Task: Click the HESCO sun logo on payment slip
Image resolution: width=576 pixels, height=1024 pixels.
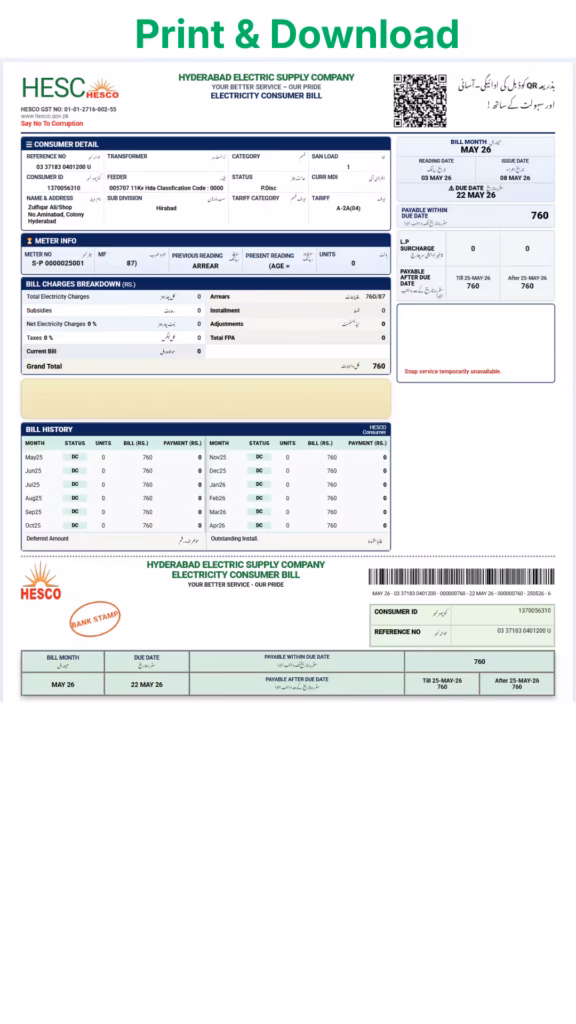Action: point(40,581)
